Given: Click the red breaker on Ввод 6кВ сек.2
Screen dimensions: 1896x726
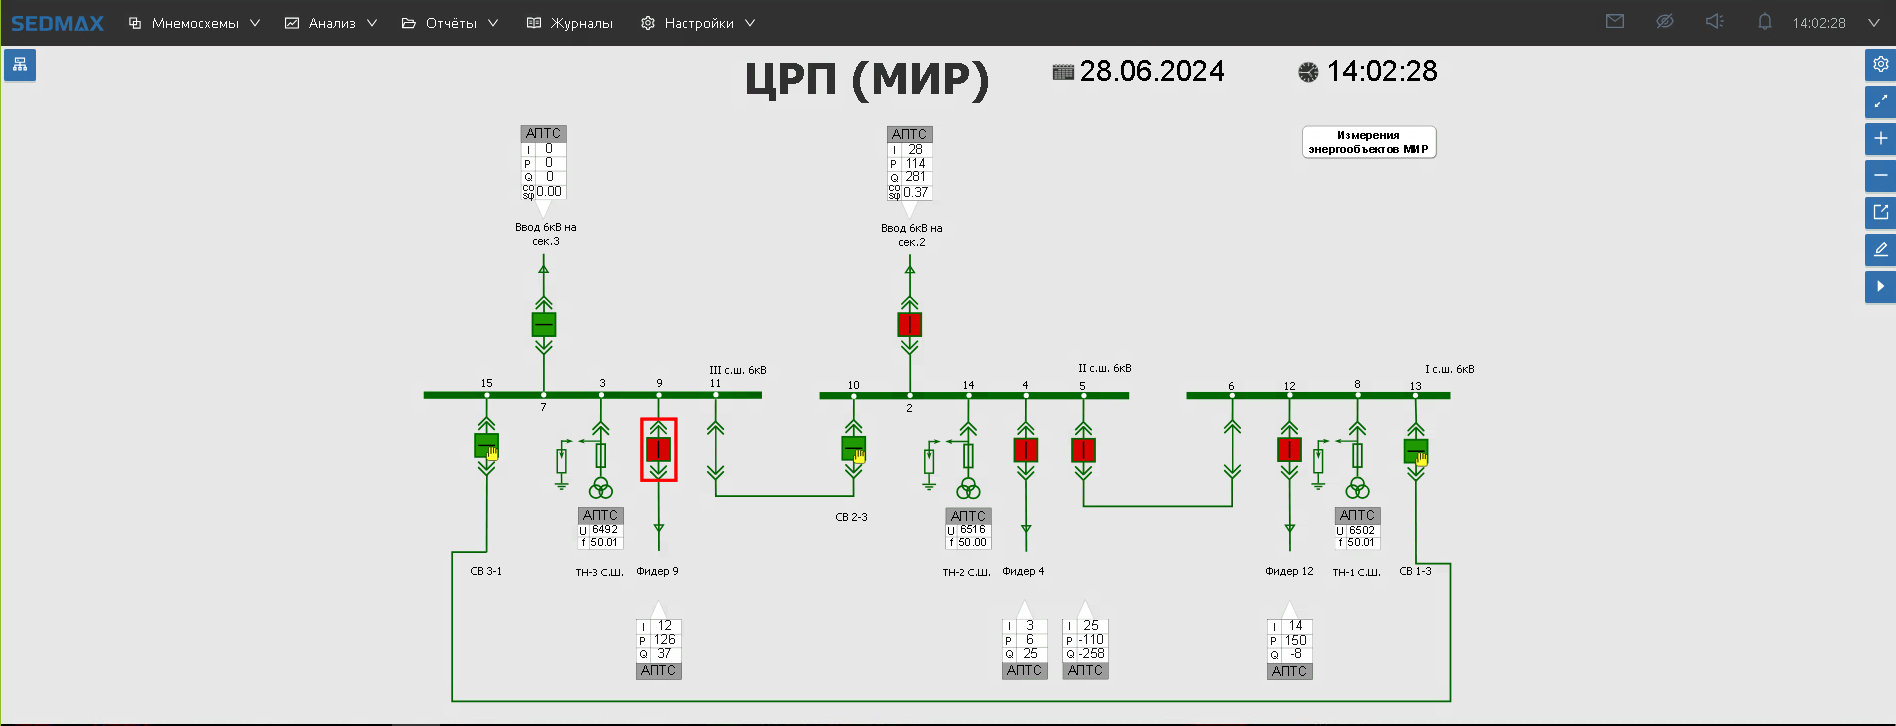Looking at the screenshot, I should coord(909,325).
